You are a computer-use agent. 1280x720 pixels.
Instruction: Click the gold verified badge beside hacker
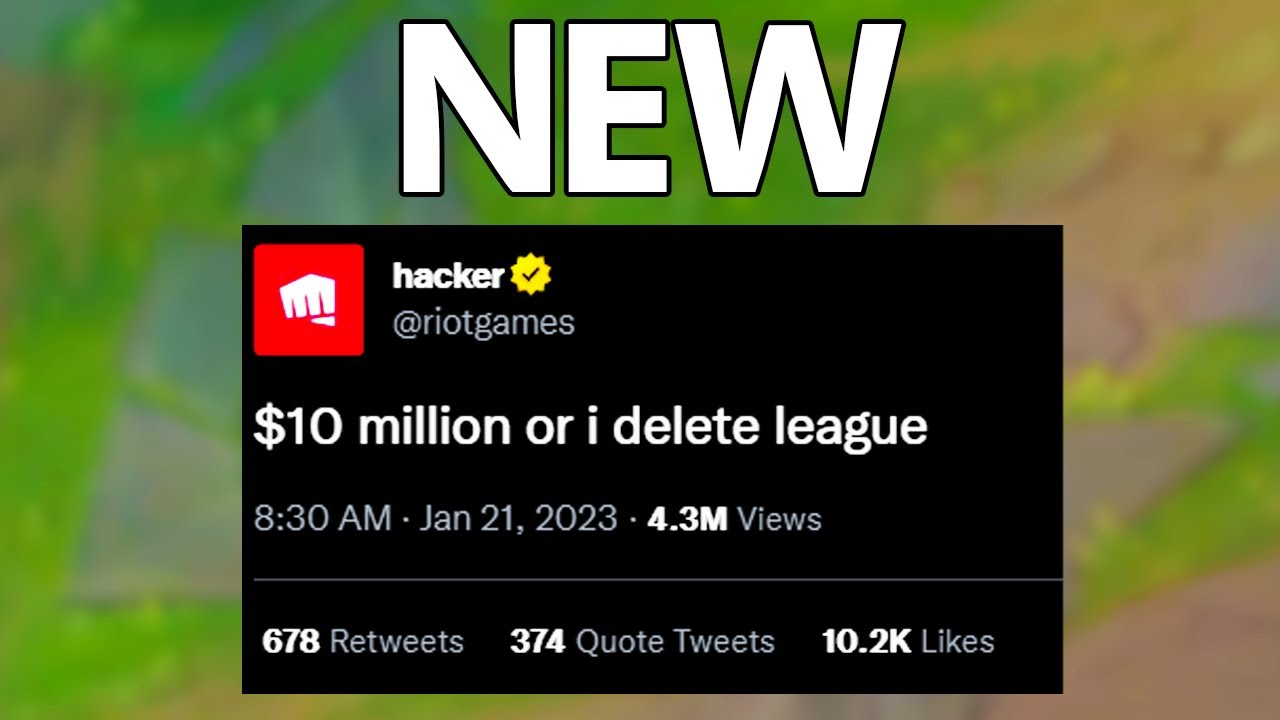click(x=531, y=275)
